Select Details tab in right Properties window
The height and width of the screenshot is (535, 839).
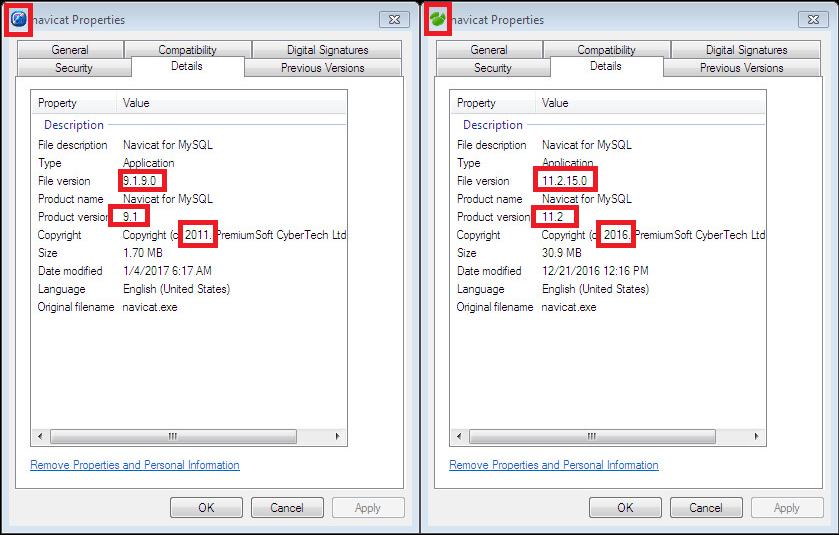[606, 66]
